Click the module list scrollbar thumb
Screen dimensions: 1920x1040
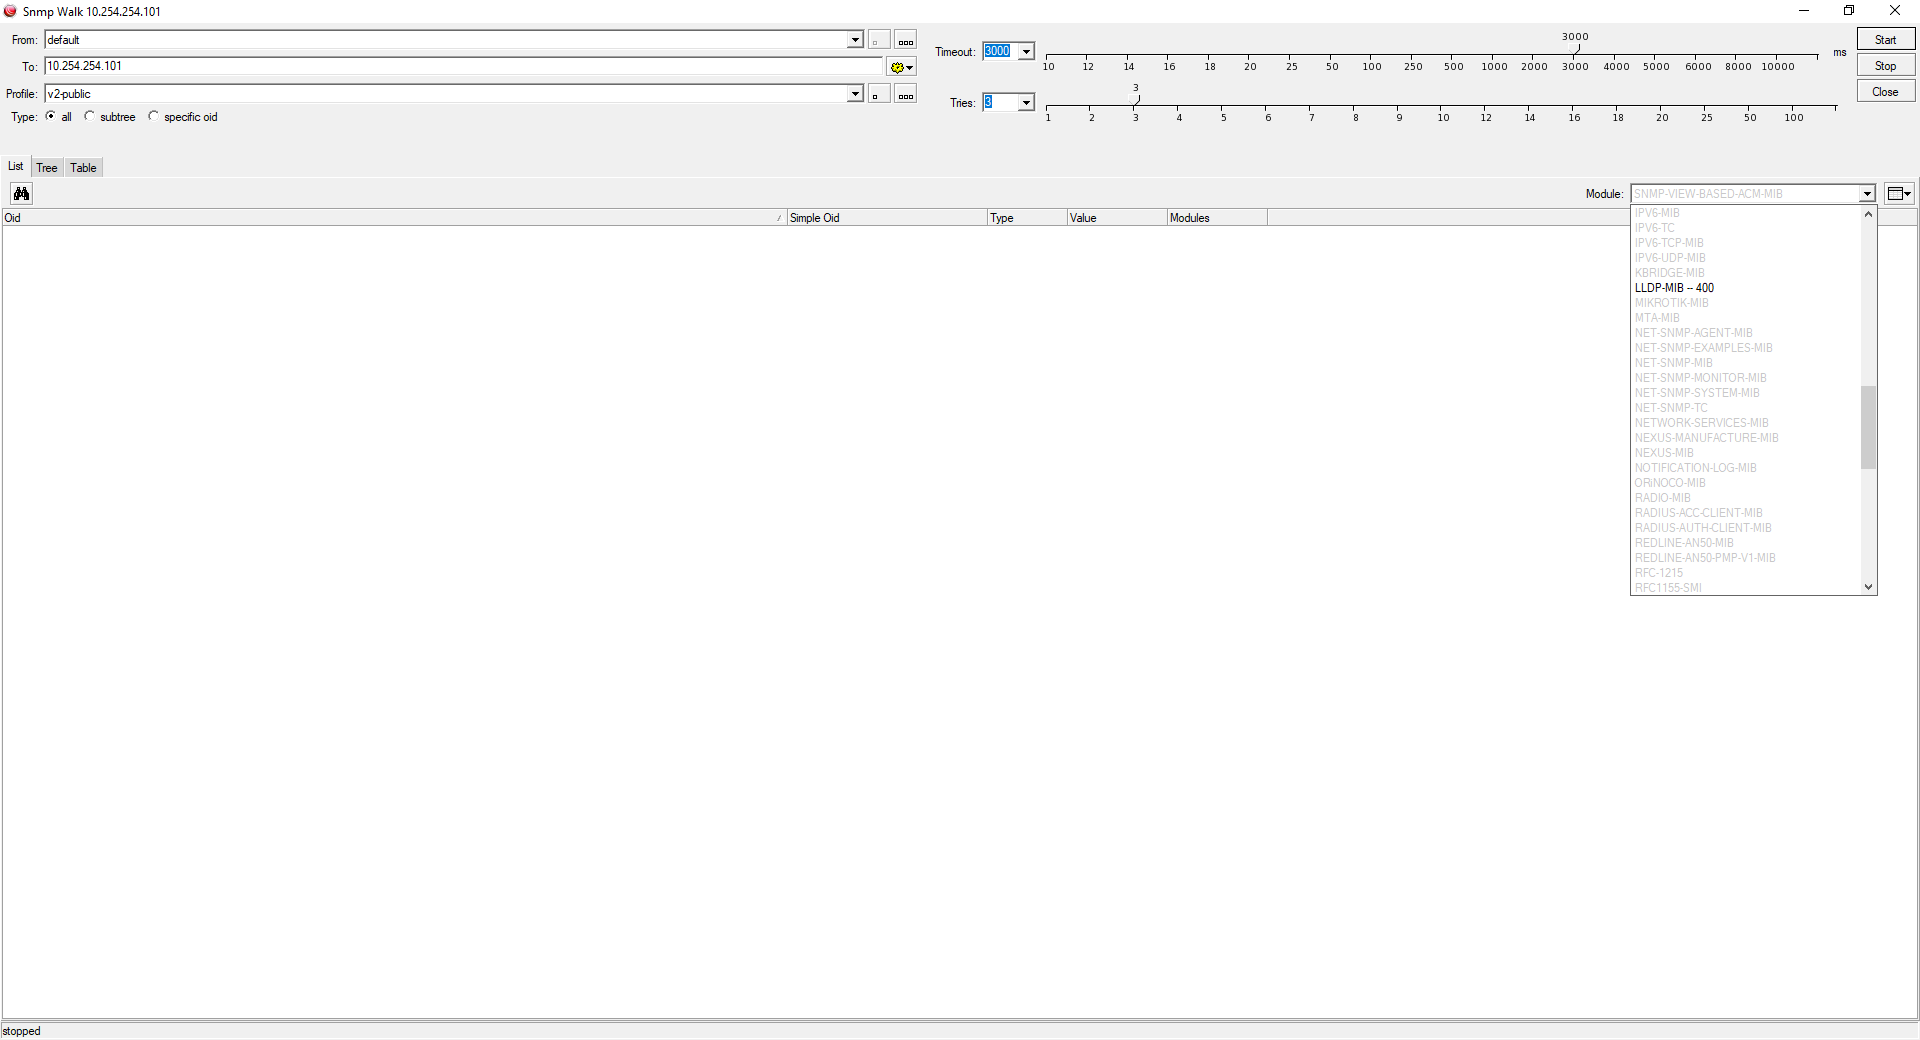[1868, 427]
